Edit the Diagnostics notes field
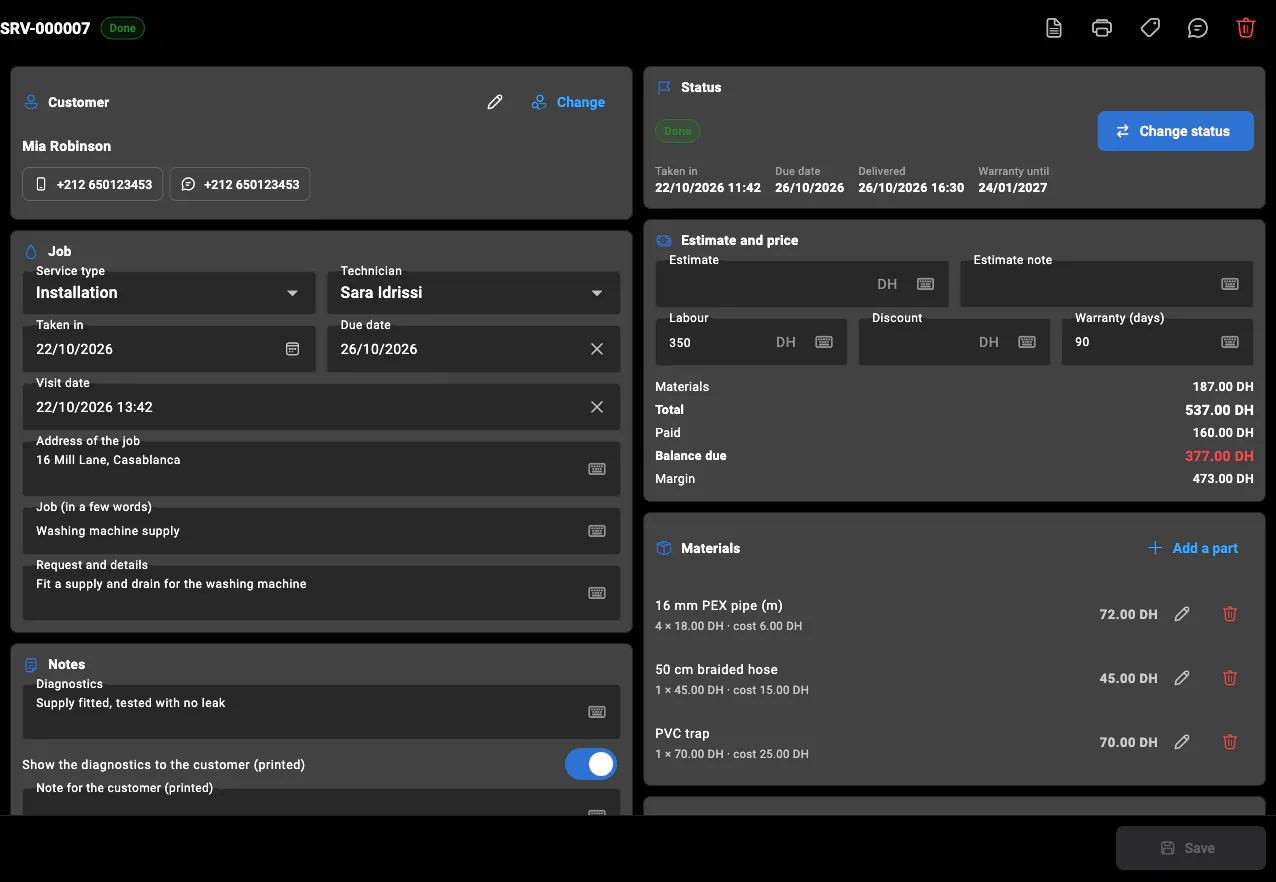 321,711
